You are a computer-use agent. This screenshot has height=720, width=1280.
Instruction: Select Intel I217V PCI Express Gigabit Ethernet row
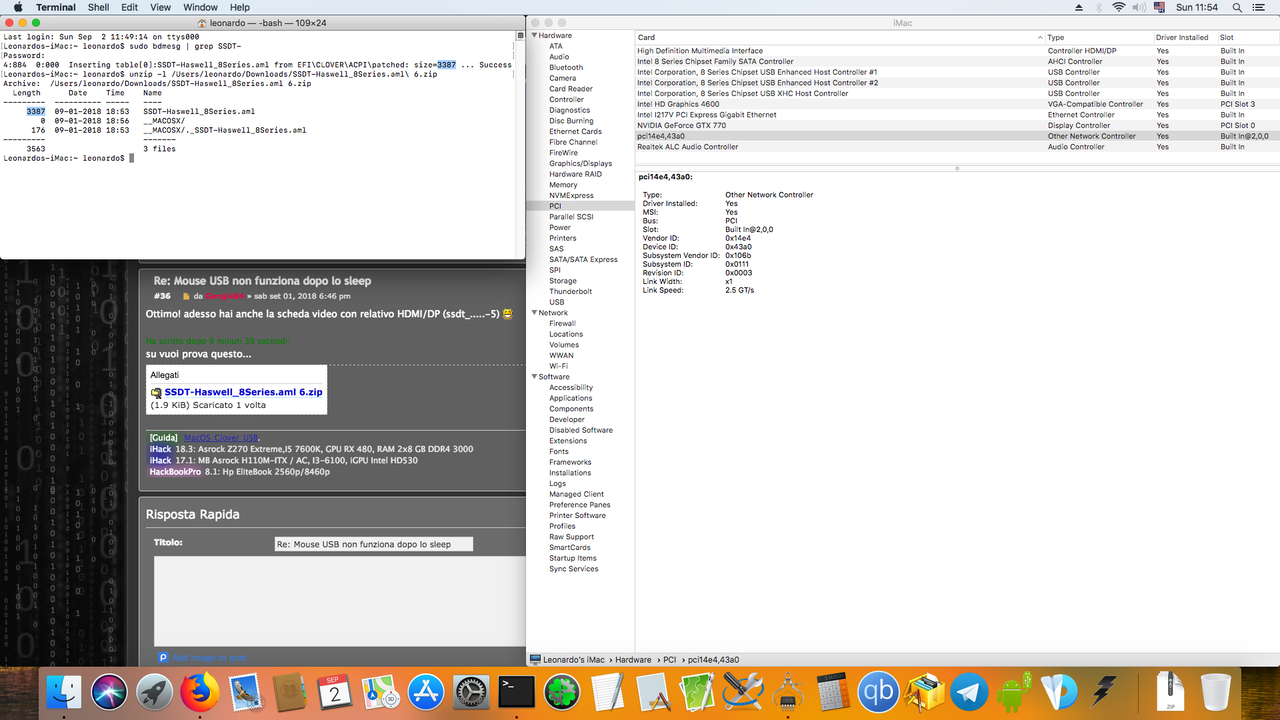[x=957, y=115]
